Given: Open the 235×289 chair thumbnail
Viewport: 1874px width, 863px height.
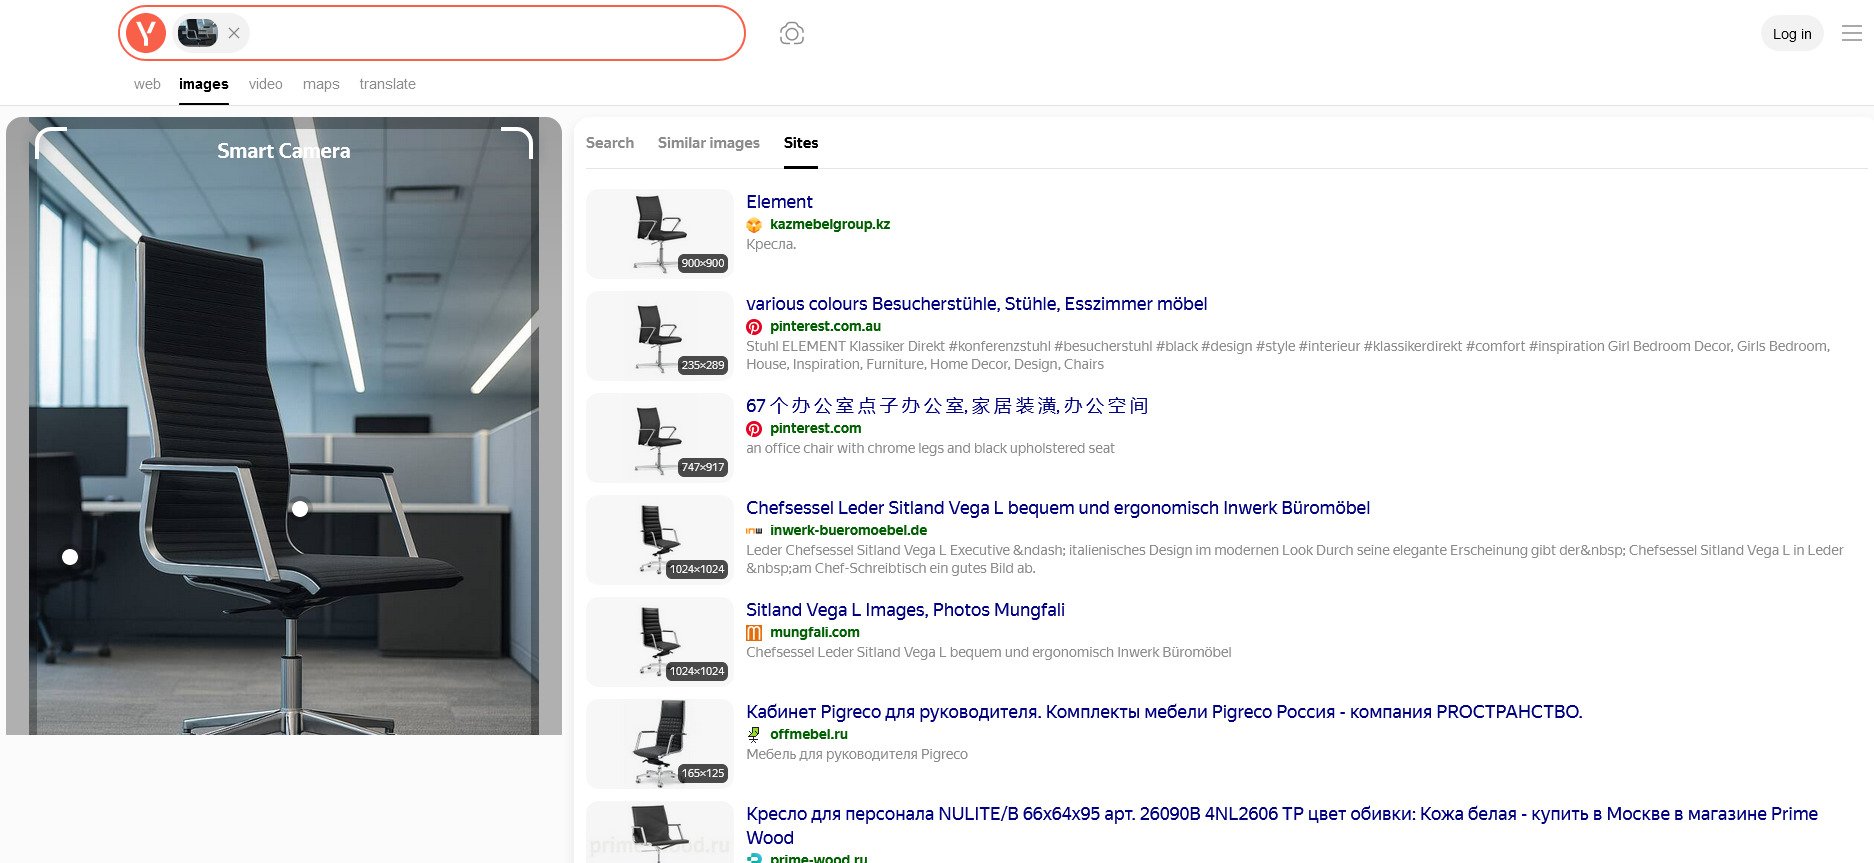Looking at the screenshot, I should [660, 336].
